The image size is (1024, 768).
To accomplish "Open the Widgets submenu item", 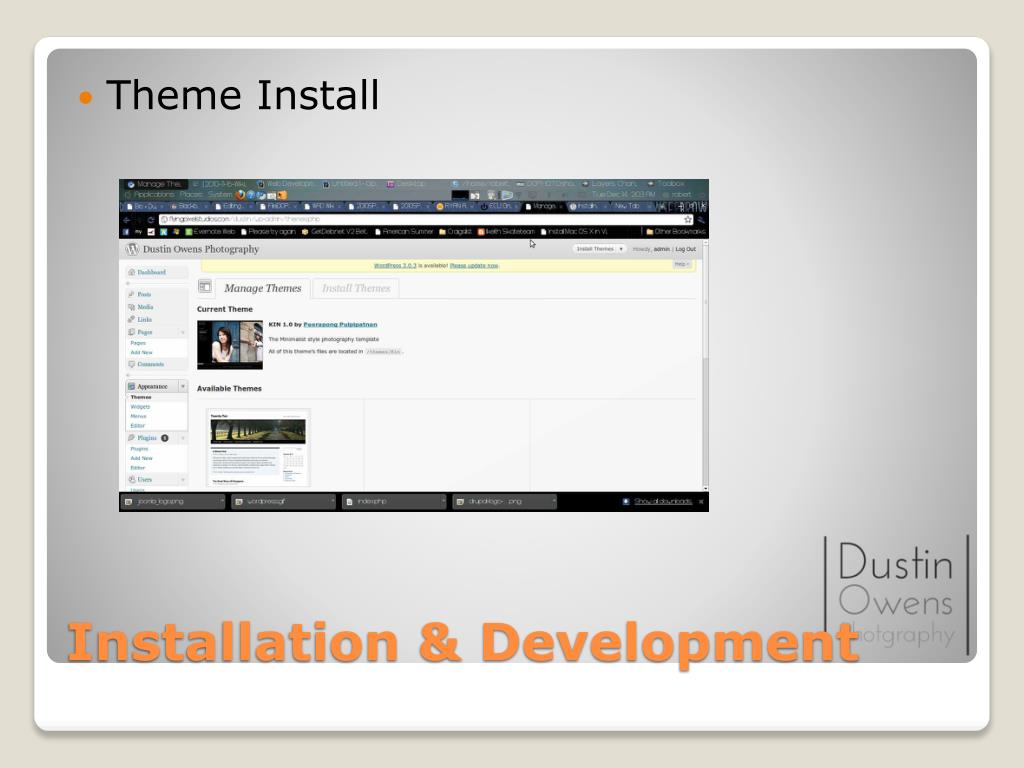I will pyautogui.click(x=140, y=407).
